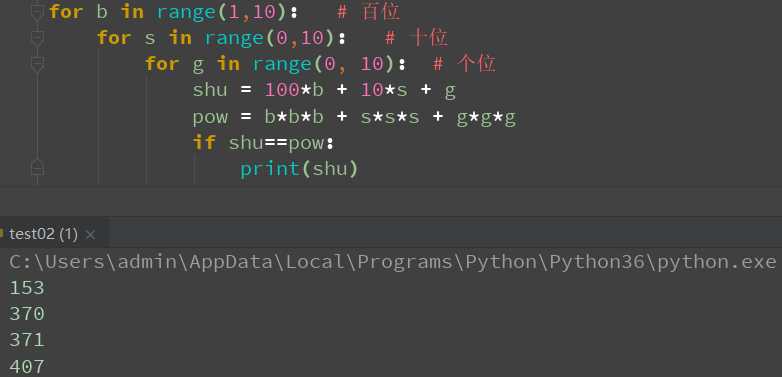The image size is (782, 377).
Task: Click output value 153 in console
Action: 26,288
